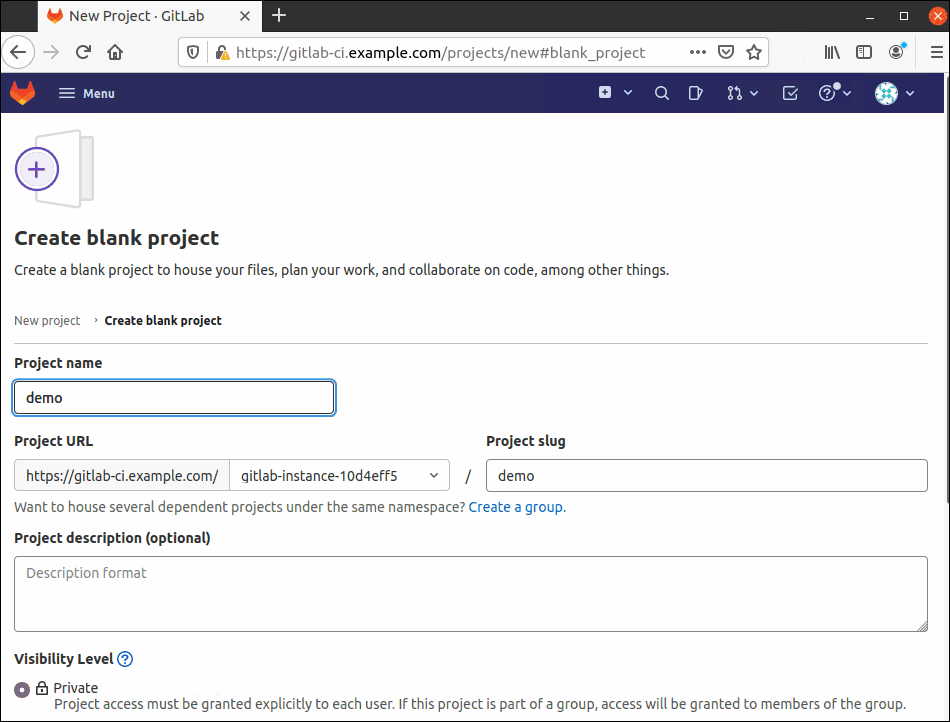Bookmark this page with the star icon
Image resolution: width=950 pixels, height=722 pixels.
click(x=754, y=52)
